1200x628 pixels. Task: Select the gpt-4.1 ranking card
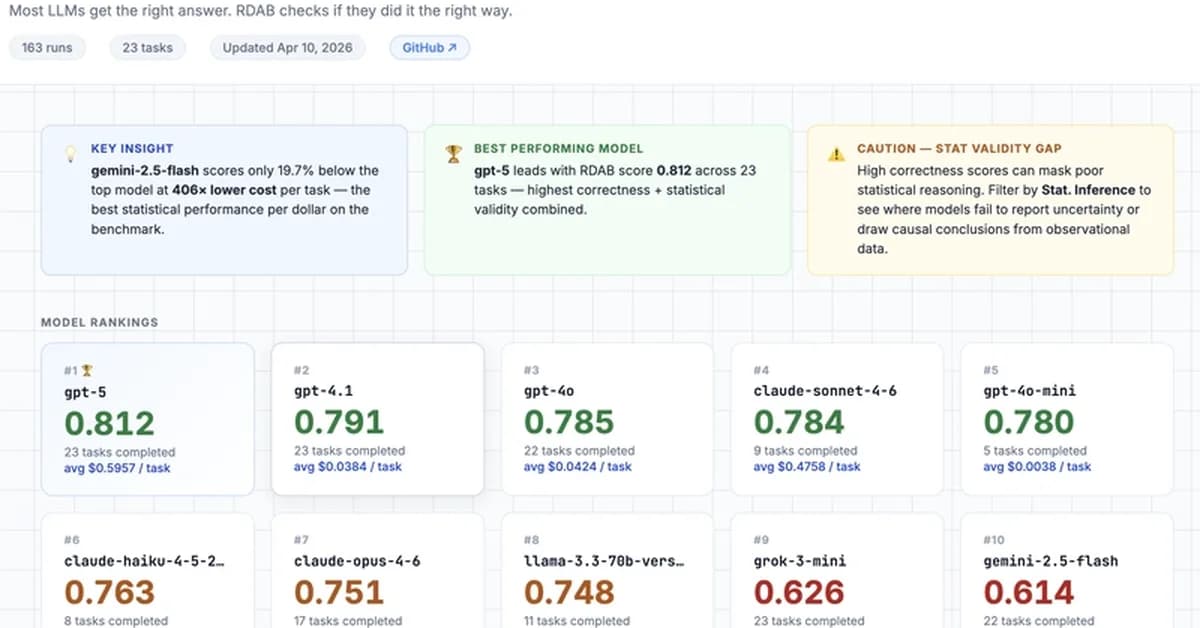point(377,418)
